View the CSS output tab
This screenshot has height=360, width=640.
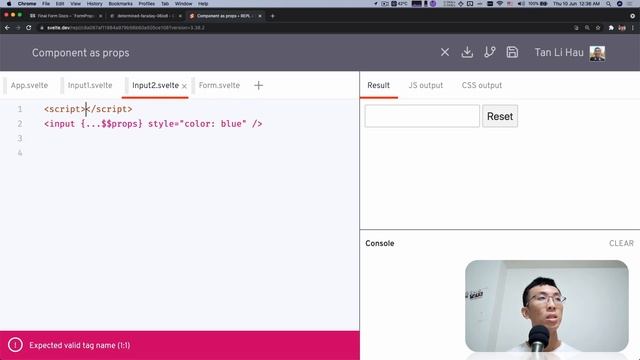482,85
